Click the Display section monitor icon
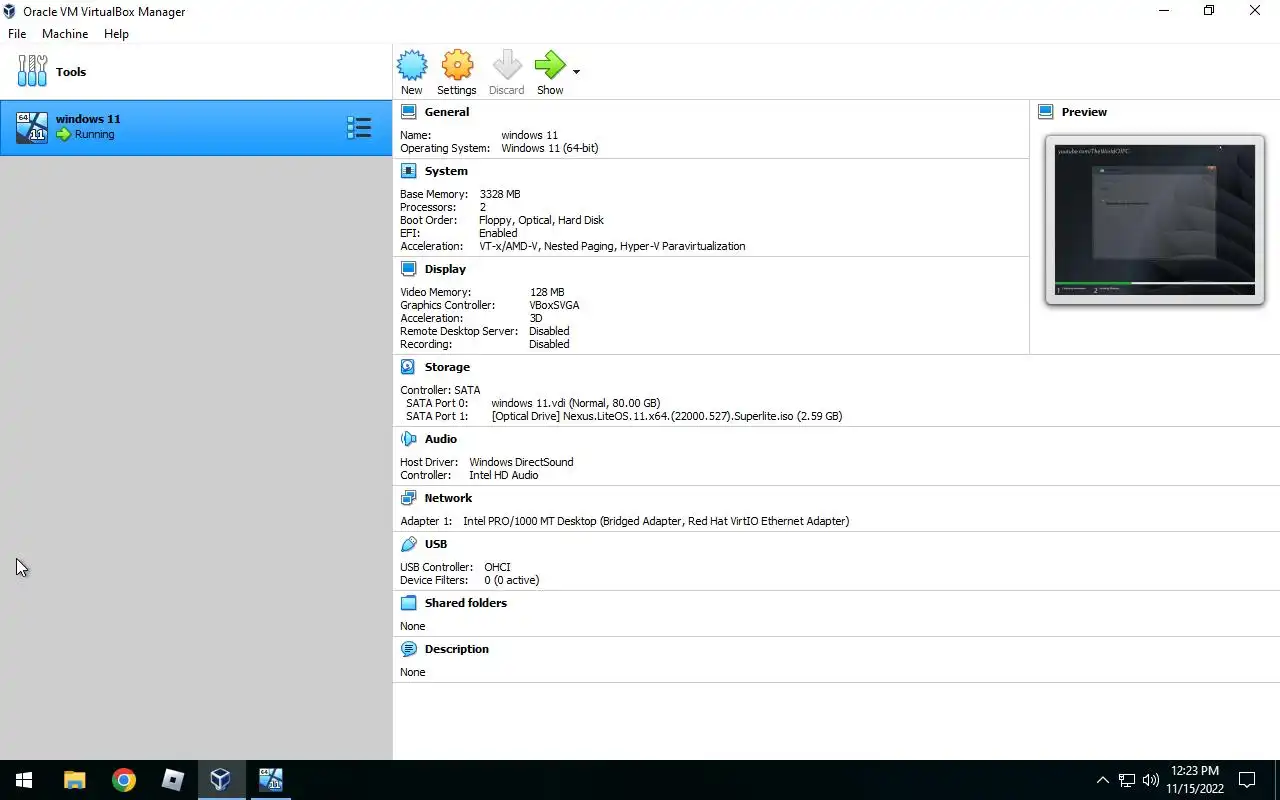 [x=408, y=269]
